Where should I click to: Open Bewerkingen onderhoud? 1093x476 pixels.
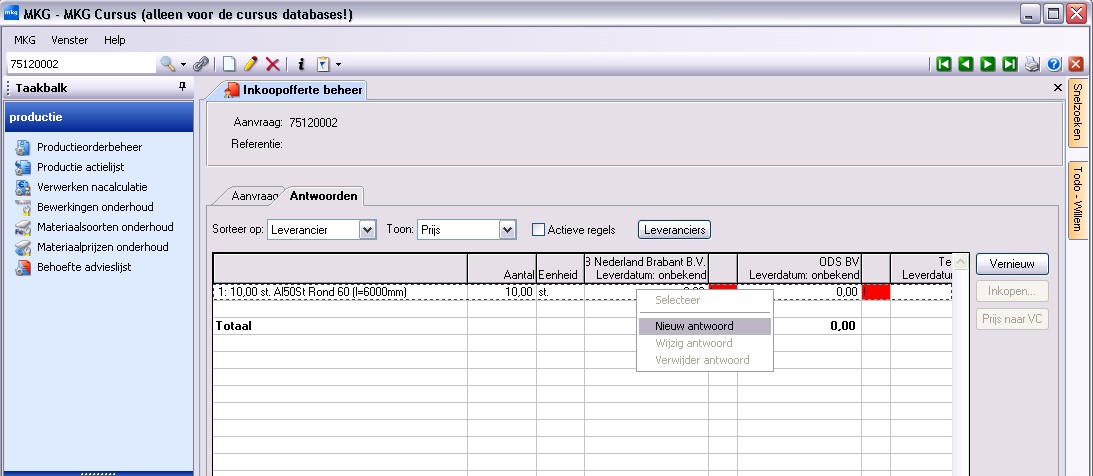tap(95, 207)
